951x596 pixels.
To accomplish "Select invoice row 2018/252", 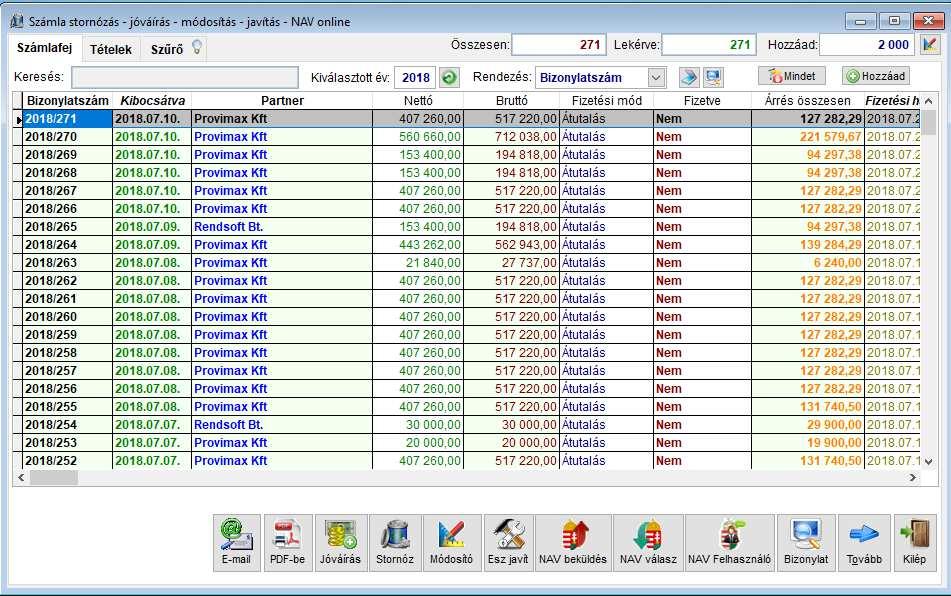I will 467,461.
